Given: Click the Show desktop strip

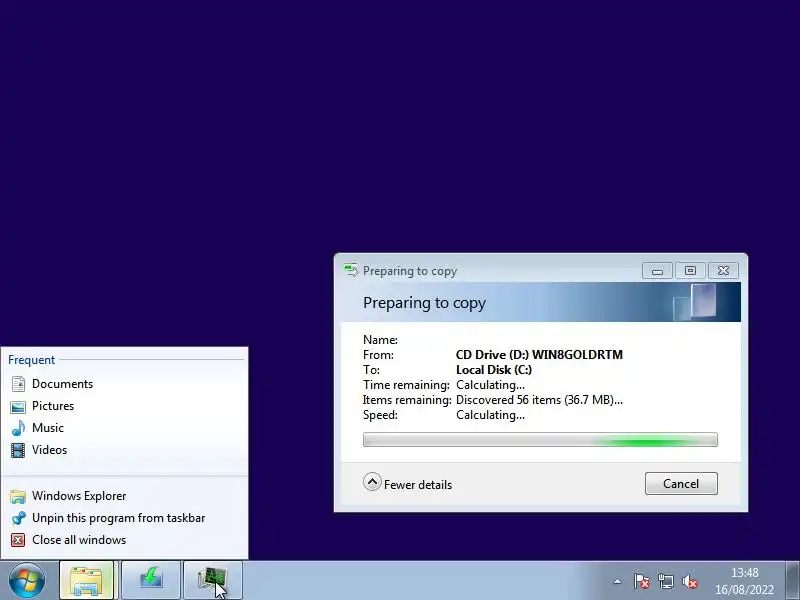Looking at the screenshot, I should 792,581.
